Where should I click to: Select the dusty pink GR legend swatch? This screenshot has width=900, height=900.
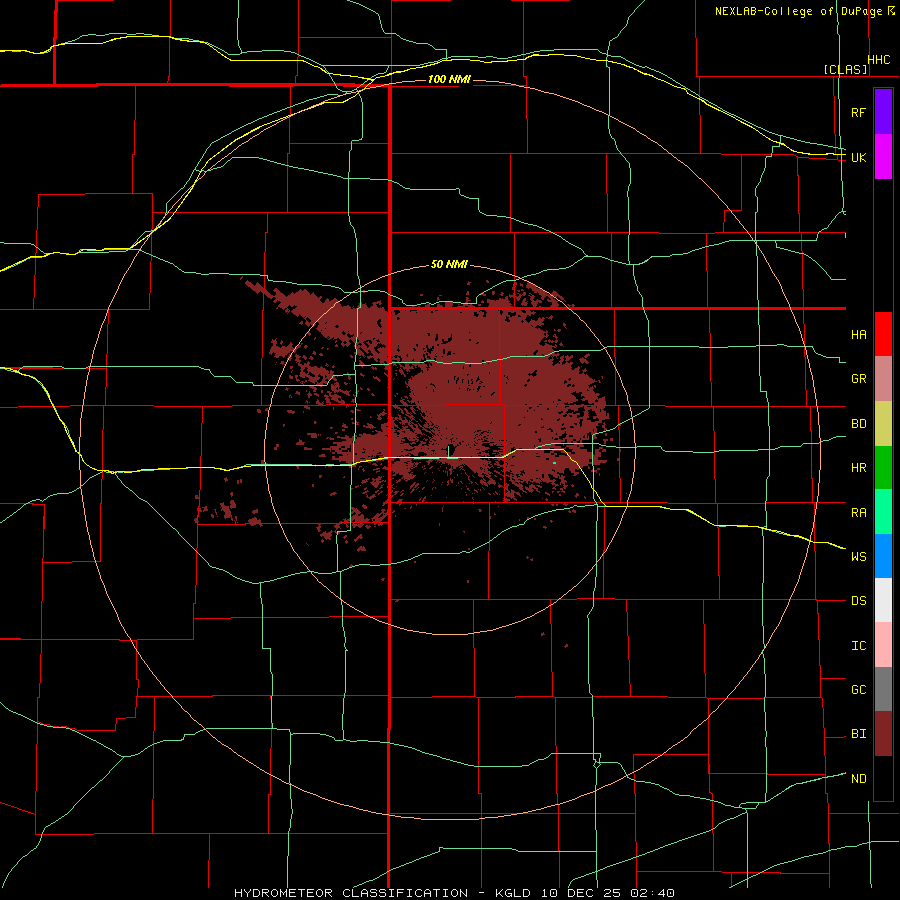883,379
